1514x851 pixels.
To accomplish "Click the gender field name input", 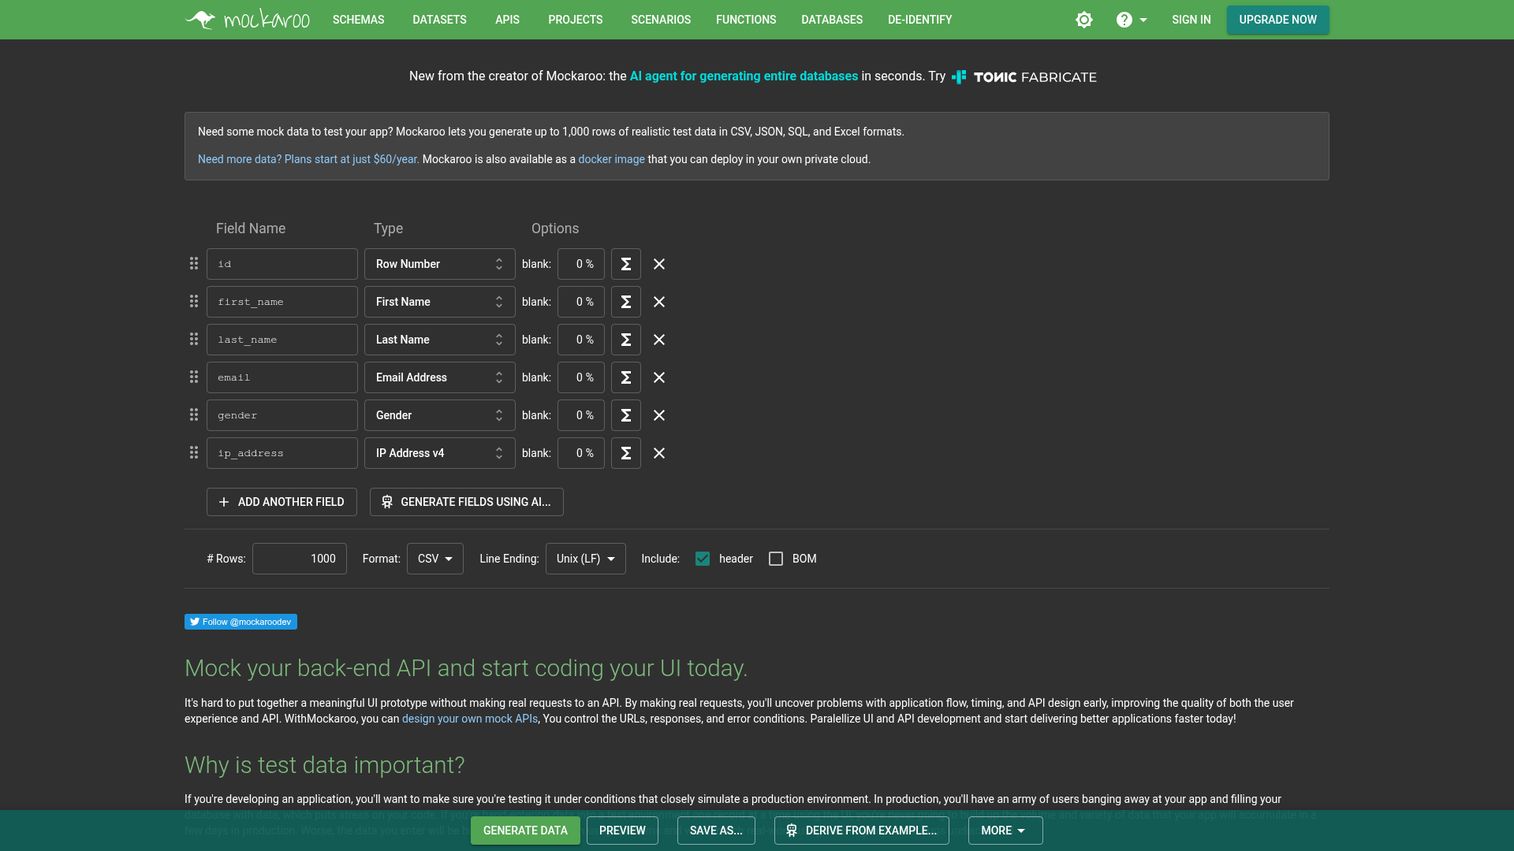I will pos(282,415).
